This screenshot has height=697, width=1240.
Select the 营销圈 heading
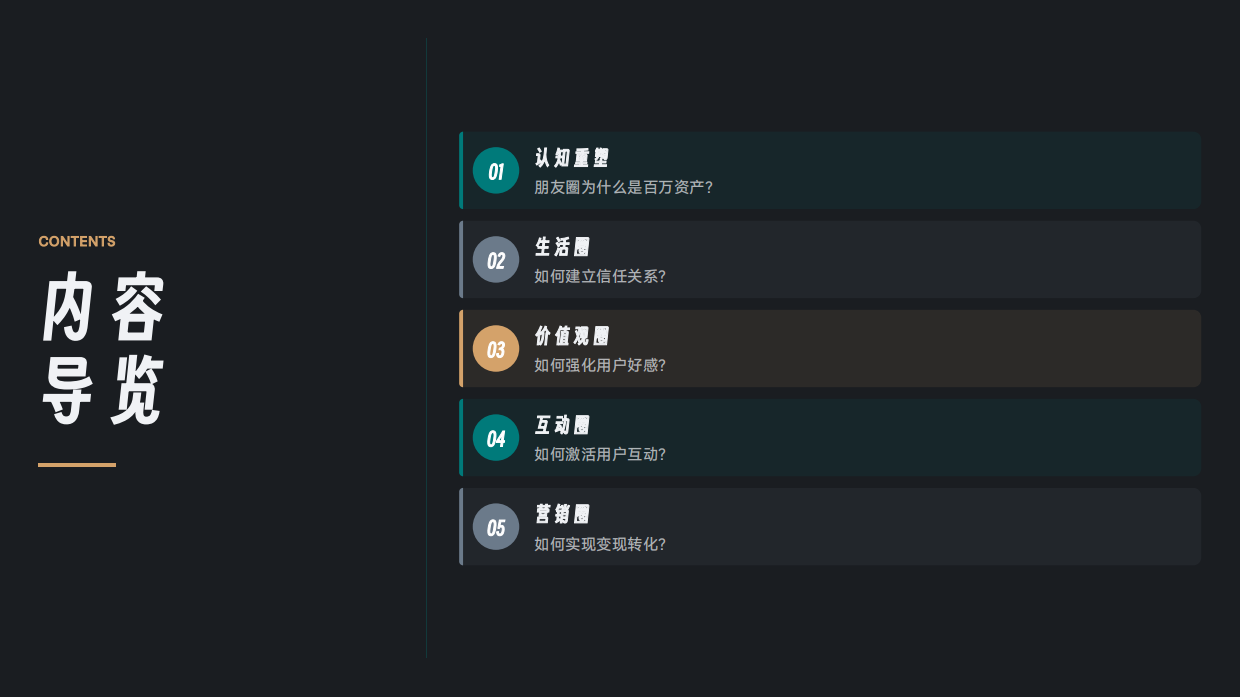(x=562, y=514)
